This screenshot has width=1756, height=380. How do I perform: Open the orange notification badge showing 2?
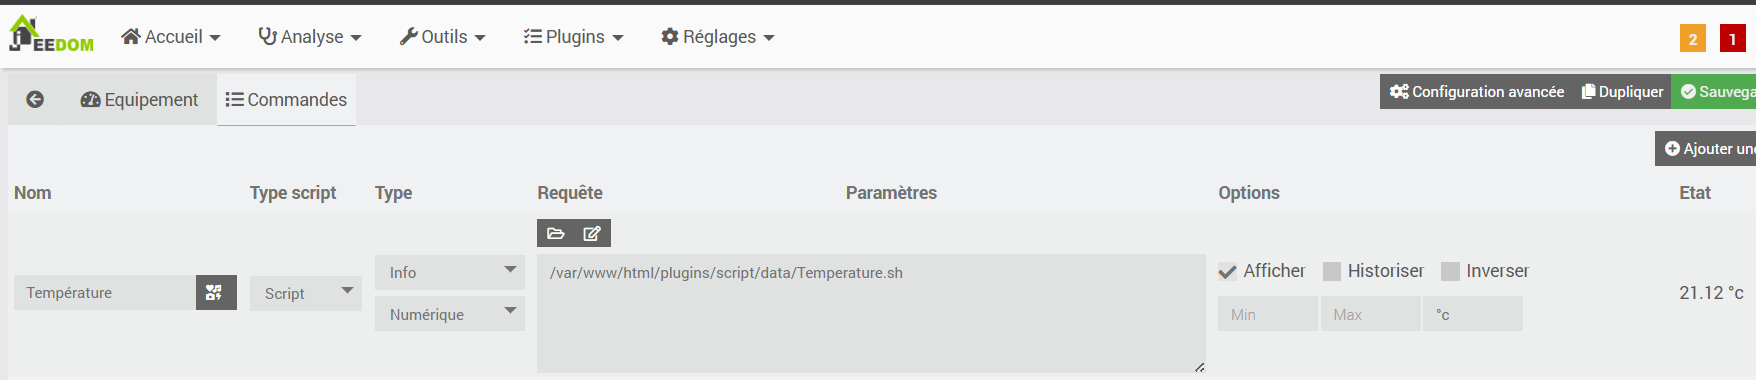point(1693,39)
